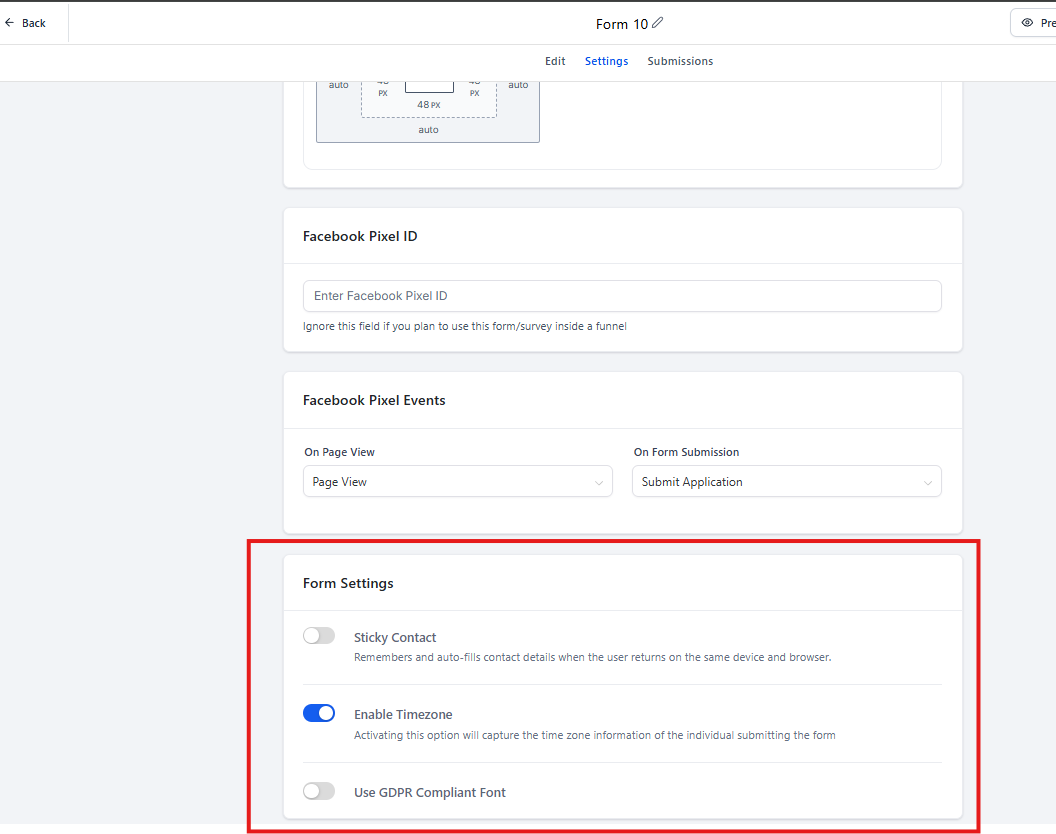Click the left auto margin value
1056x834 pixels.
click(x=339, y=85)
